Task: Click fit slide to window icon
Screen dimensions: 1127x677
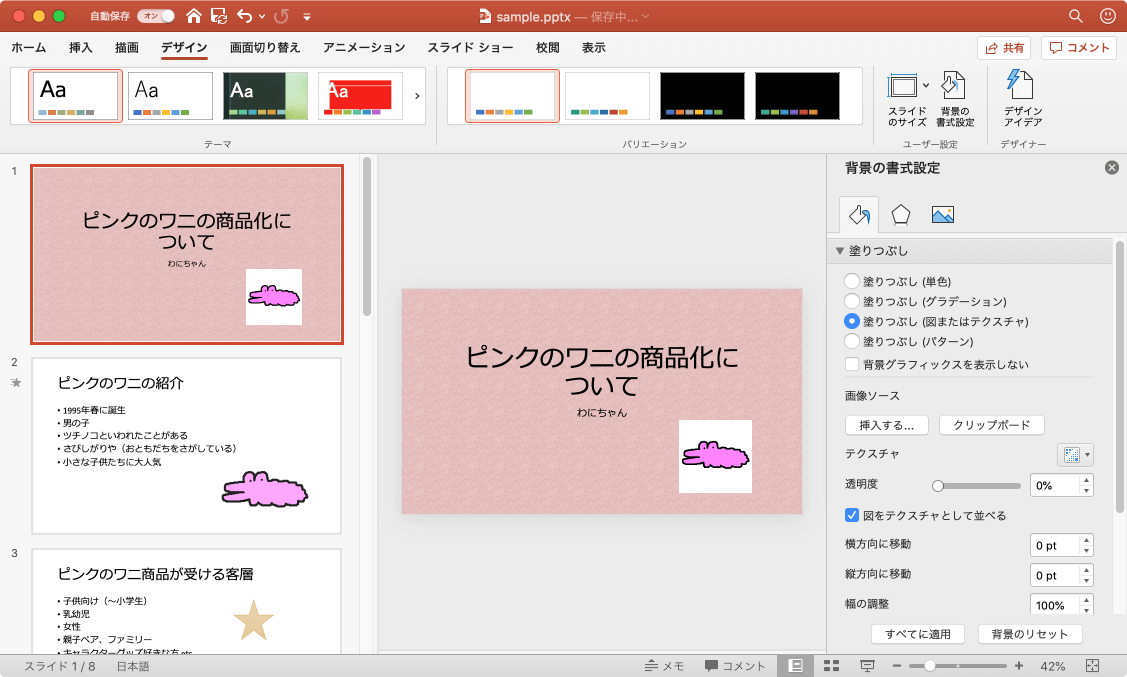Action: pyautogui.click(x=1092, y=666)
